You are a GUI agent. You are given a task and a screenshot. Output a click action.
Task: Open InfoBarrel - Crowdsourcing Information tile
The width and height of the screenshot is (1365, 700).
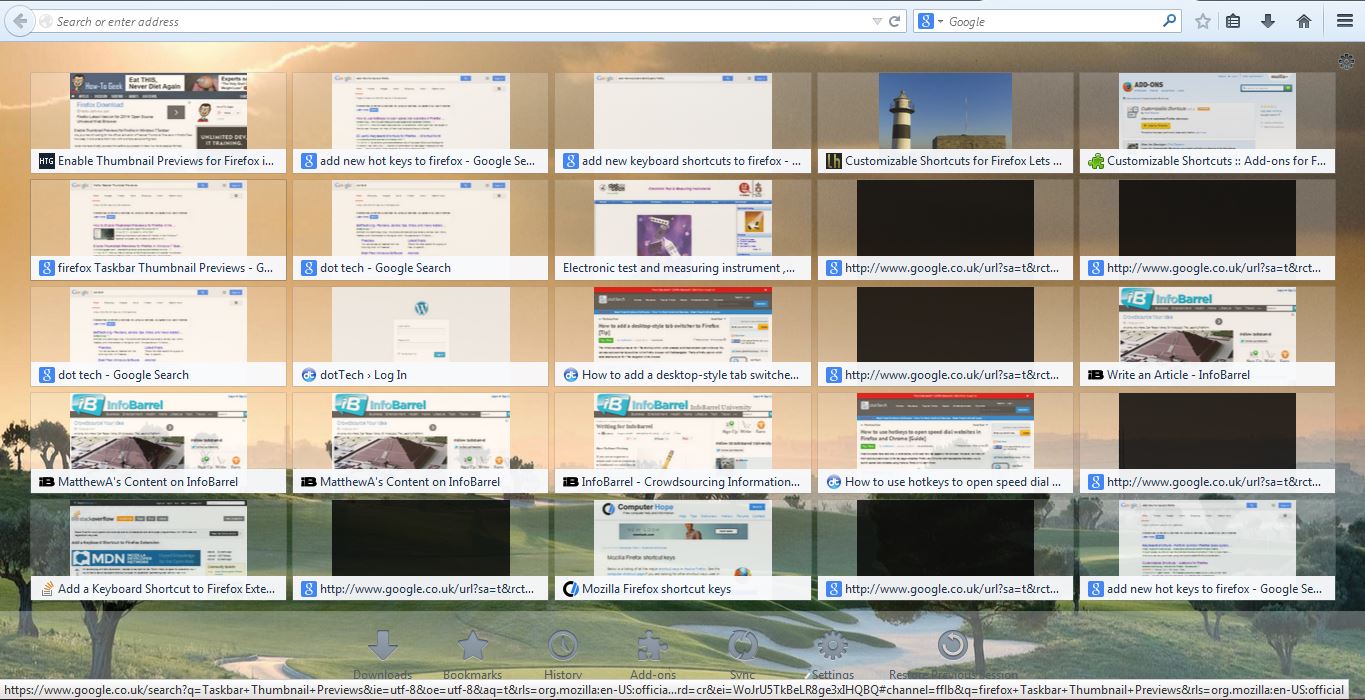click(x=683, y=444)
